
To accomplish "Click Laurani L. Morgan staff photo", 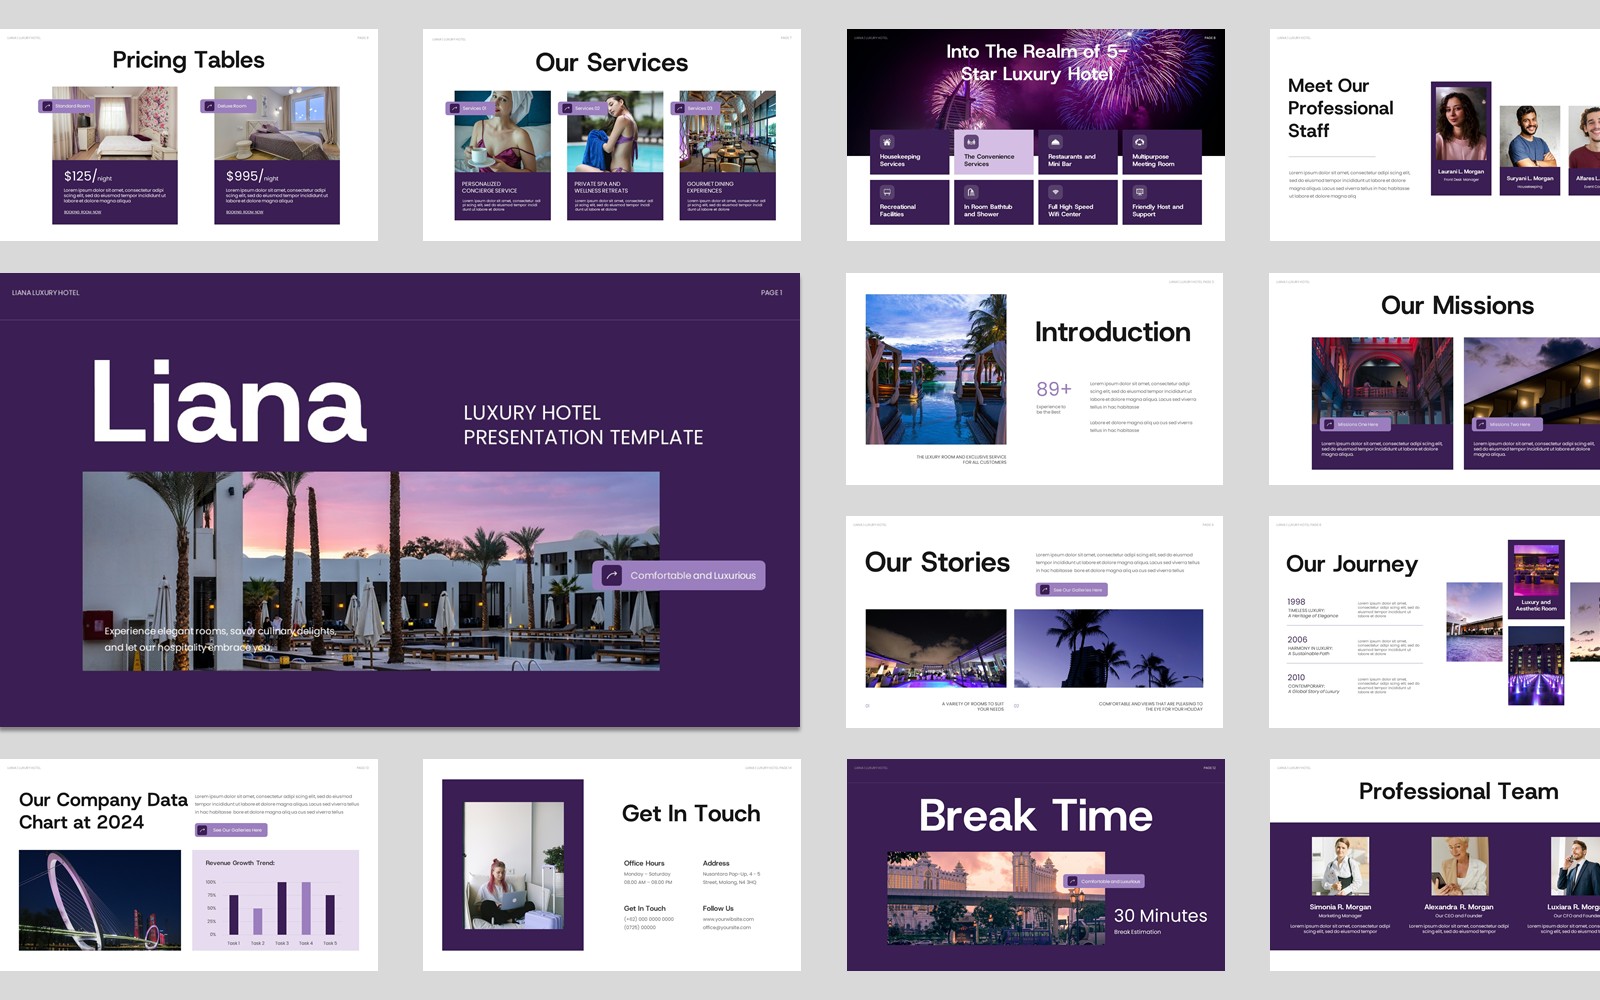I will click(x=1460, y=123).
